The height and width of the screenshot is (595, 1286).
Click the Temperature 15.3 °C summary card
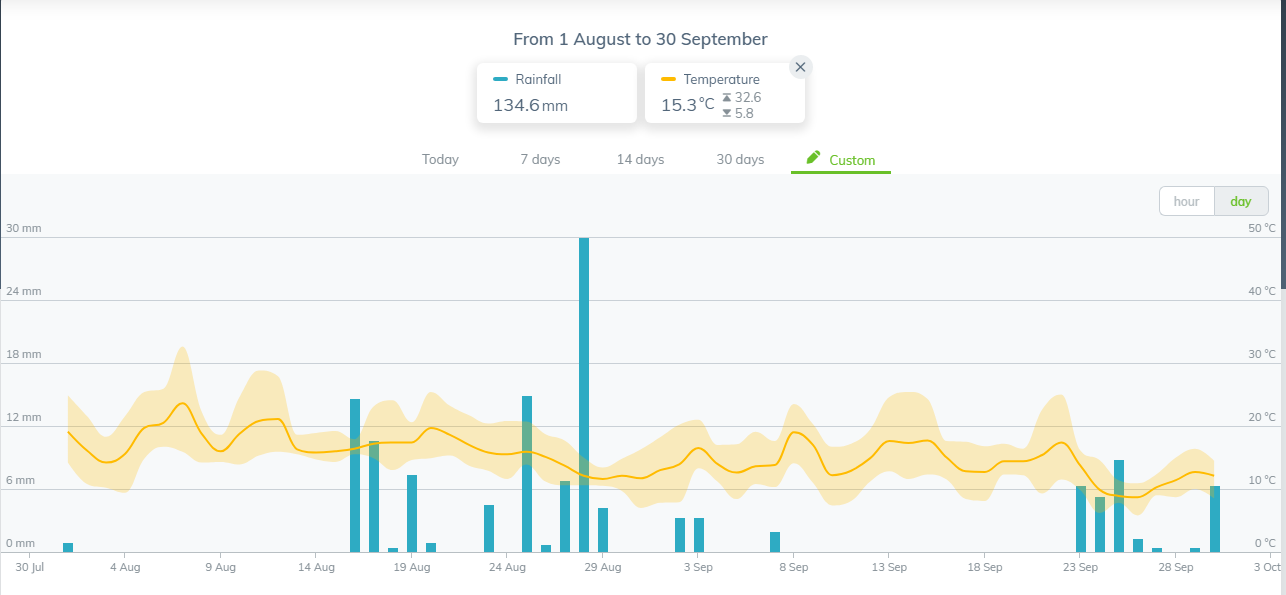click(x=725, y=93)
